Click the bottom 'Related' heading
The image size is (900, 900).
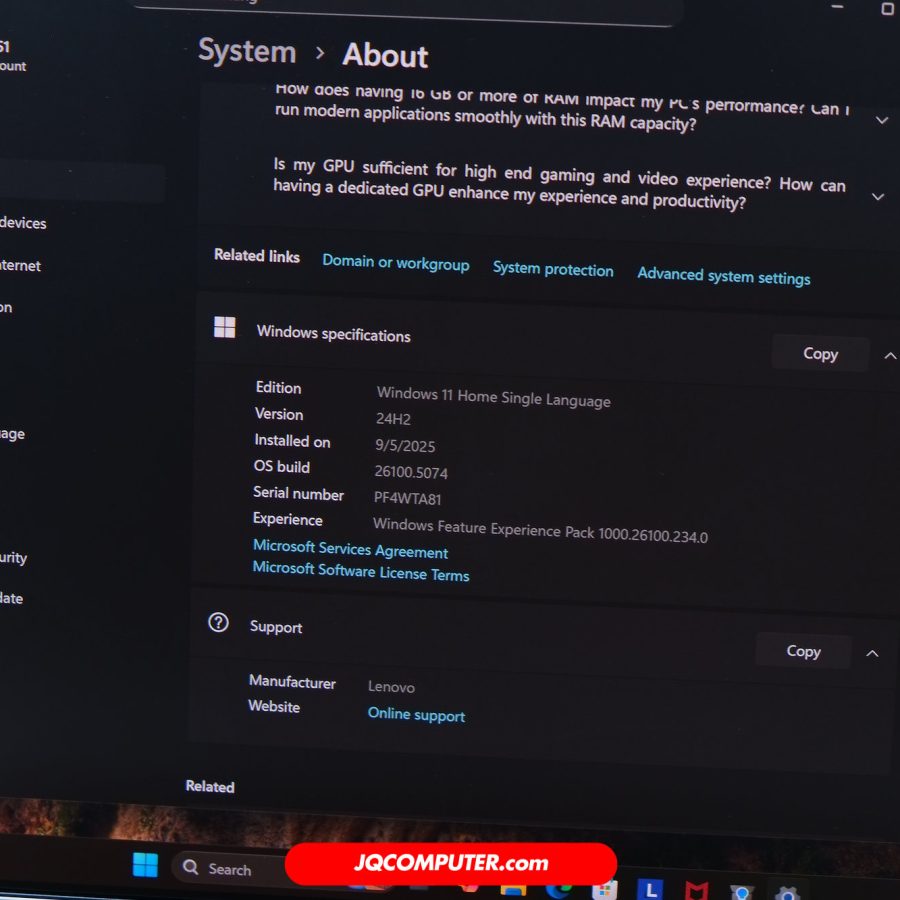[210, 786]
